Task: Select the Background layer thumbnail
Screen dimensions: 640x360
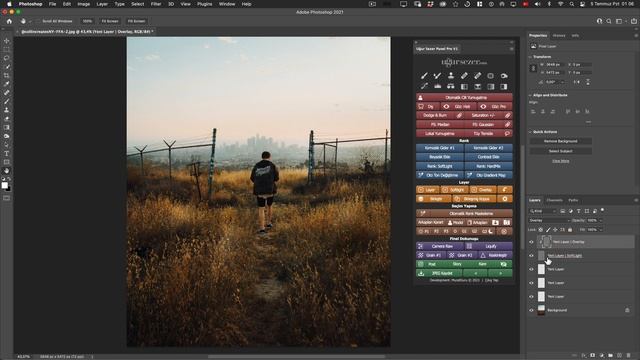Action: click(541, 310)
